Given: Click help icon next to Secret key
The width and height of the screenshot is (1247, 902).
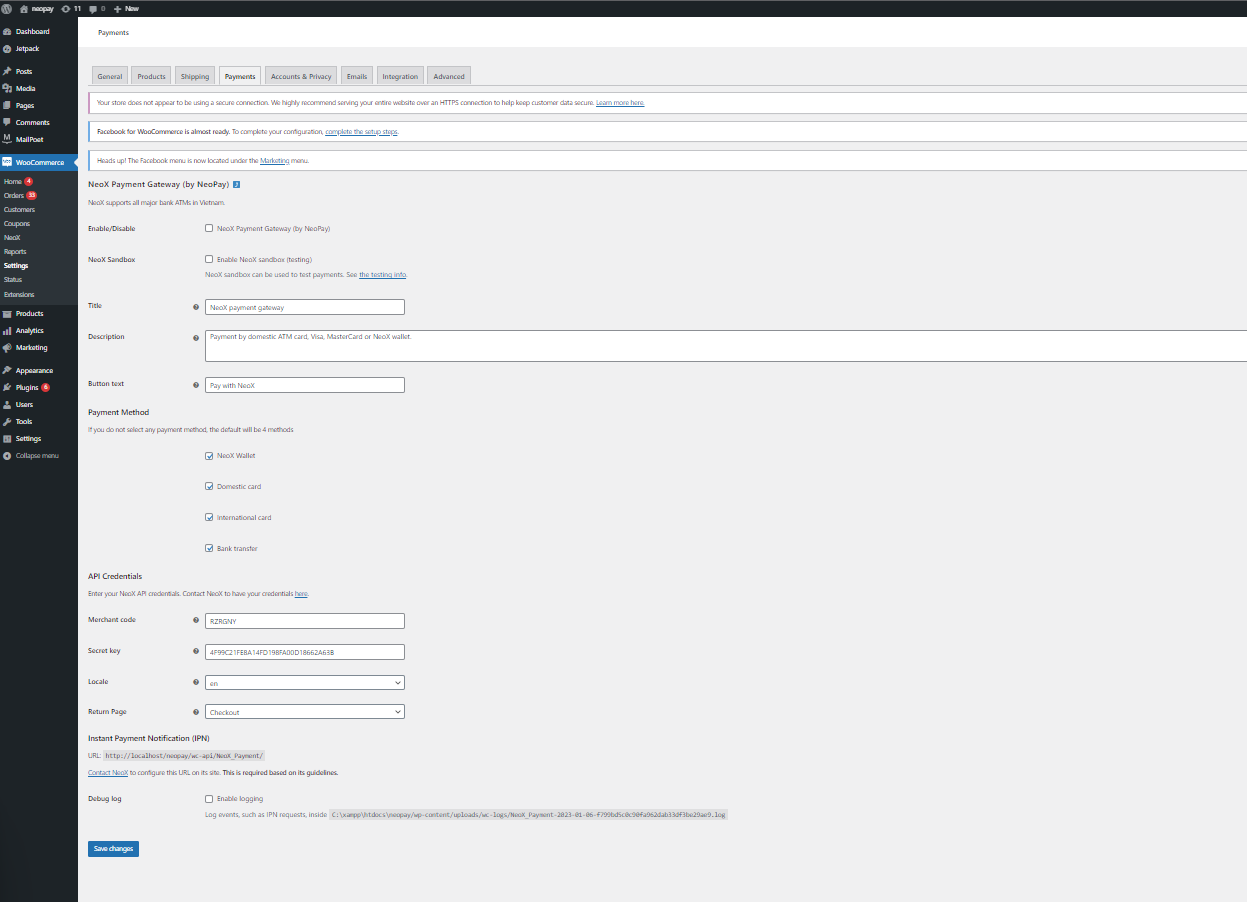Looking at the screenshot, I should click(196, 652).
